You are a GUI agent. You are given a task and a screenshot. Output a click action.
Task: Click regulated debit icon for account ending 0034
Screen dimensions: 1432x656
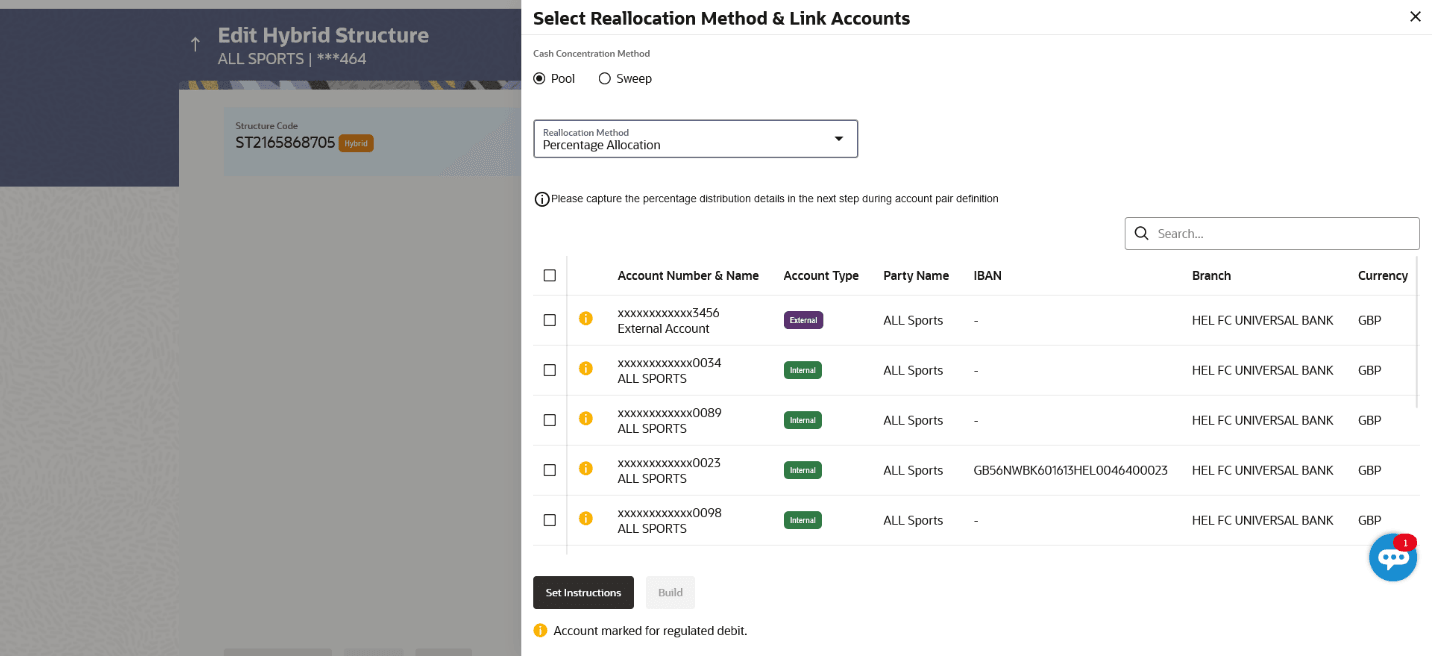(x=586, y=369)
